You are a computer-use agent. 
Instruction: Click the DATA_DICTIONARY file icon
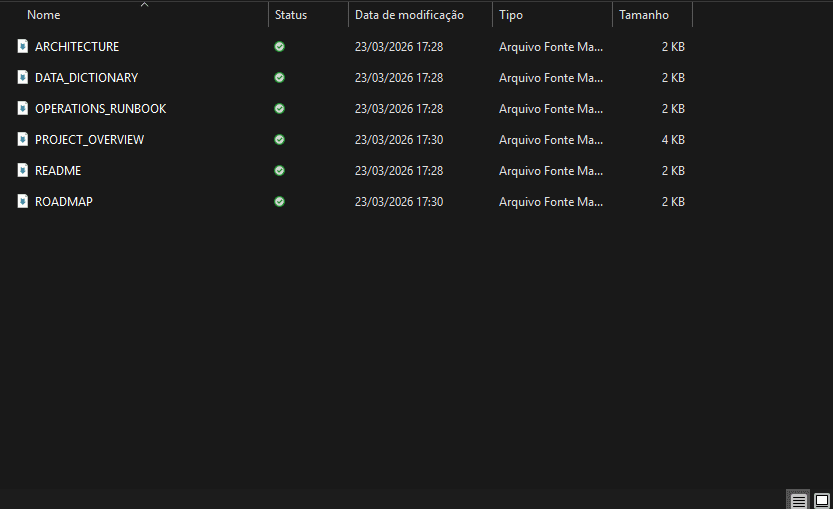23,78
